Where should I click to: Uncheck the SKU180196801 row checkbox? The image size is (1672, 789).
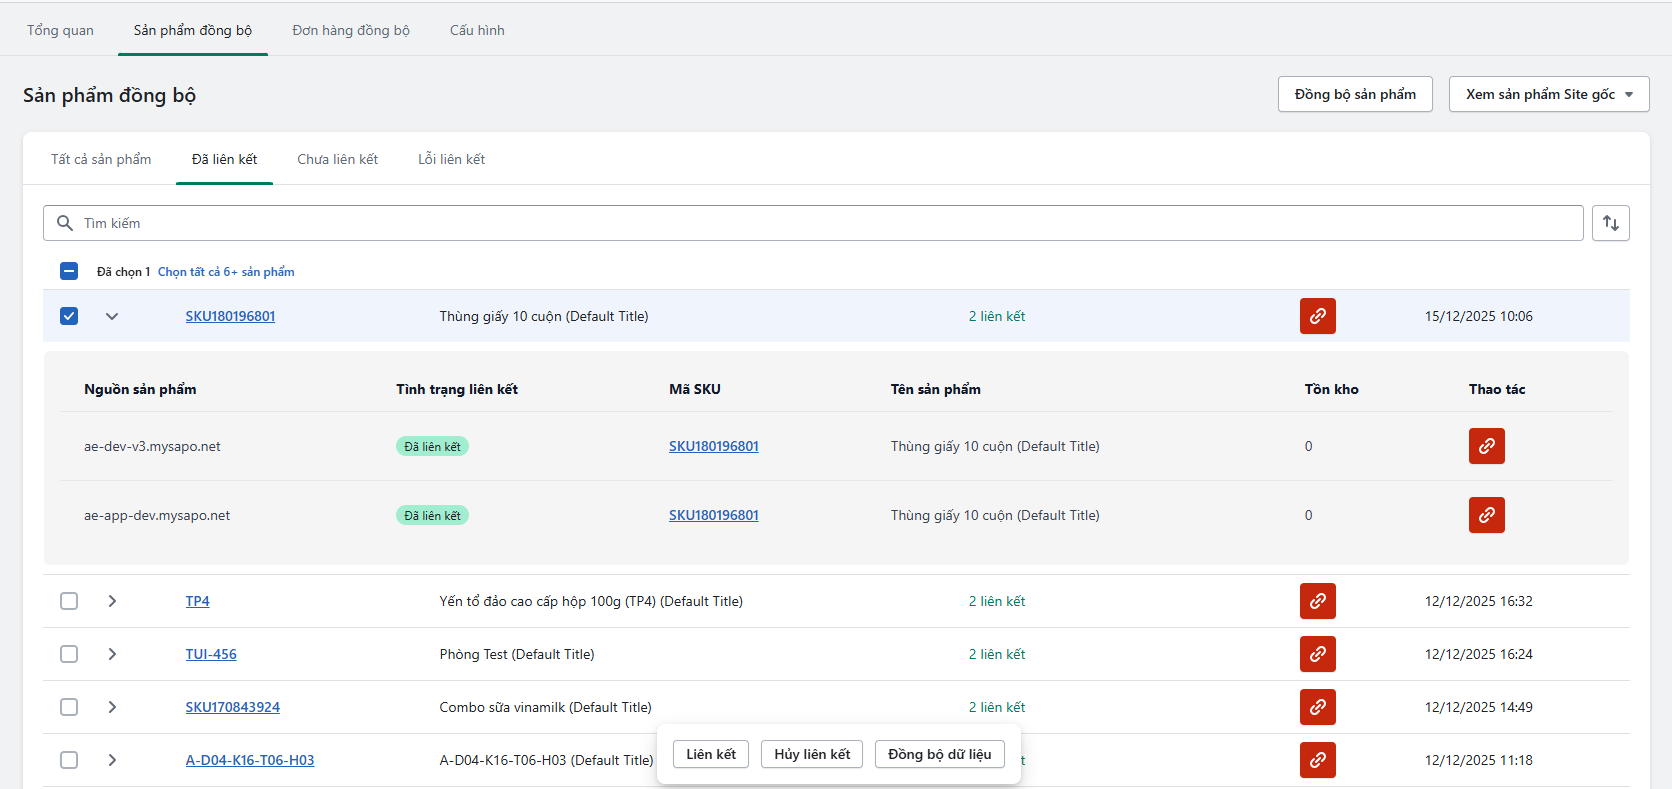coord(69,316)
